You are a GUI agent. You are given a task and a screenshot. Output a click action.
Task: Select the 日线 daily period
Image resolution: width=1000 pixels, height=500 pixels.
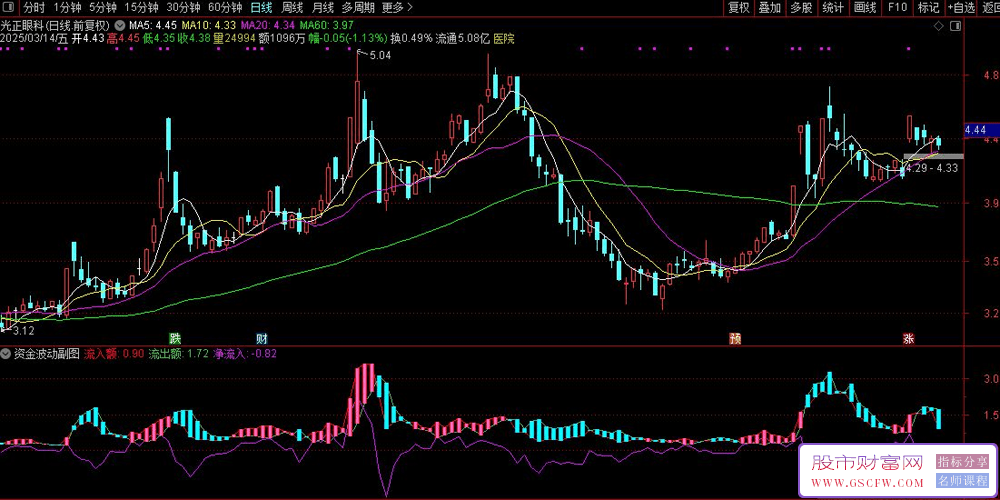coord(261,8)
